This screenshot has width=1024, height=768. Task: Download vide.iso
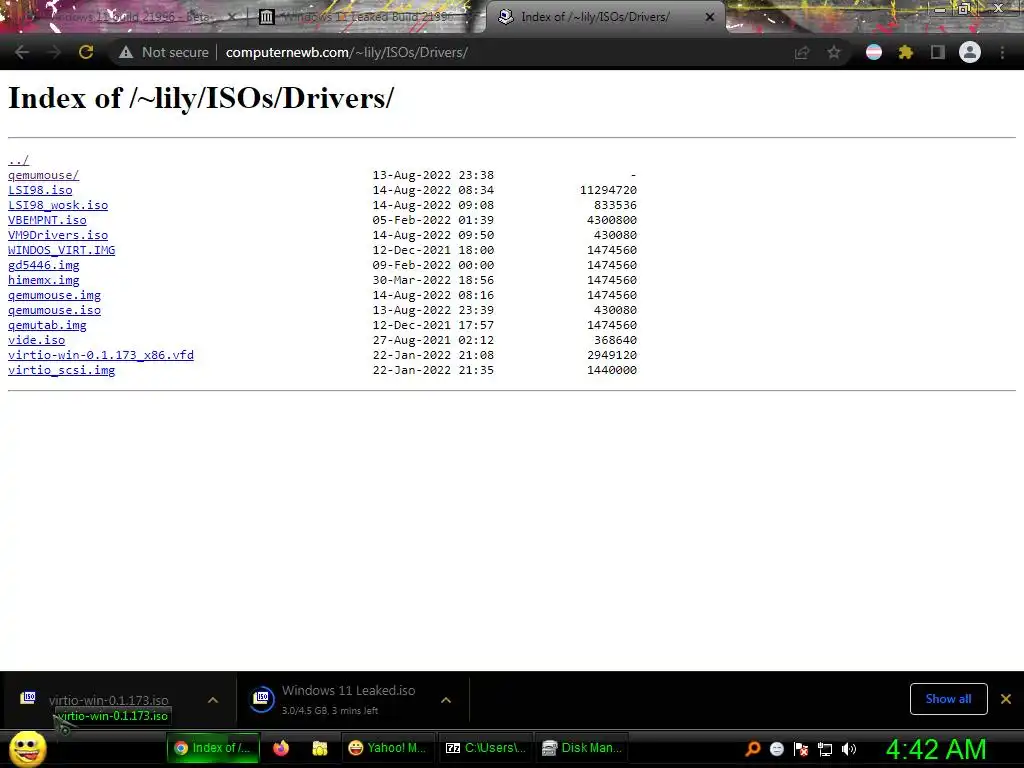(x=37, y=340)
